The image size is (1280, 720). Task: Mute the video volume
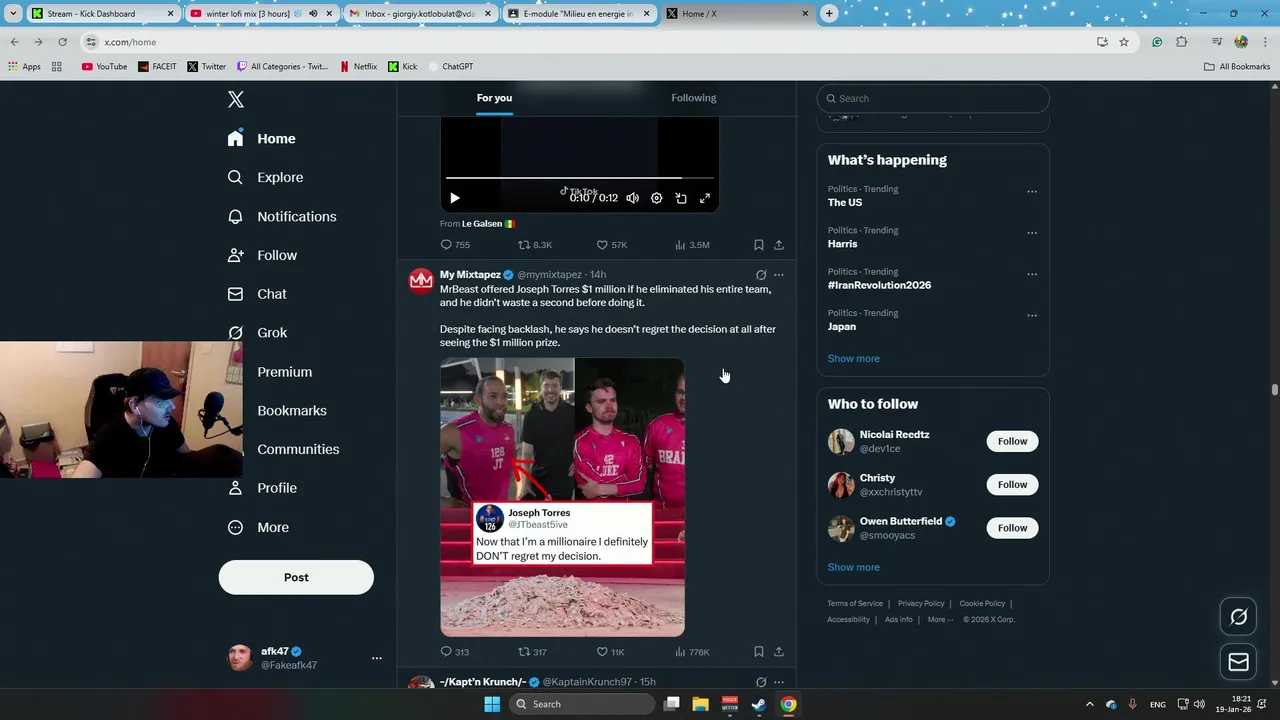(632, 198)
